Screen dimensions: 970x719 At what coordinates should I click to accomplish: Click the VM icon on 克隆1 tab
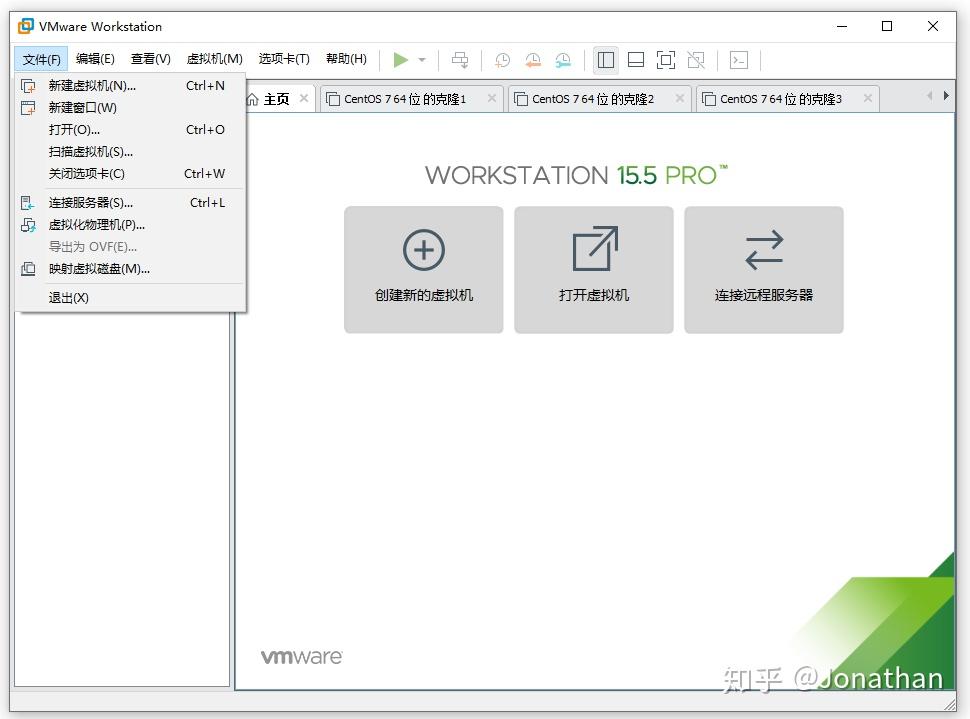333,99
